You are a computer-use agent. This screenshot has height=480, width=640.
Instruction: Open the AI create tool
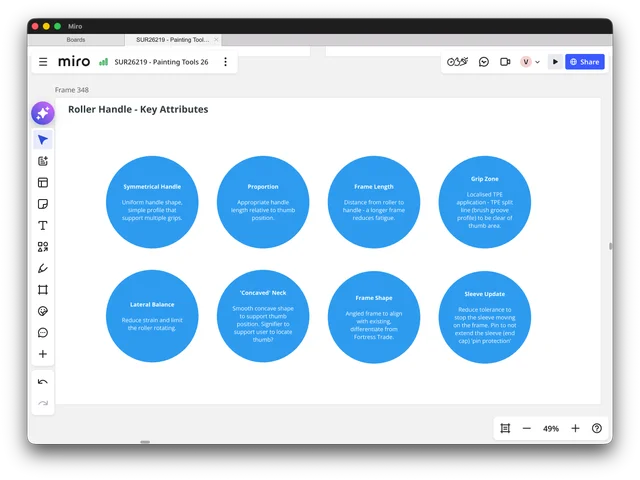(43, 161)
